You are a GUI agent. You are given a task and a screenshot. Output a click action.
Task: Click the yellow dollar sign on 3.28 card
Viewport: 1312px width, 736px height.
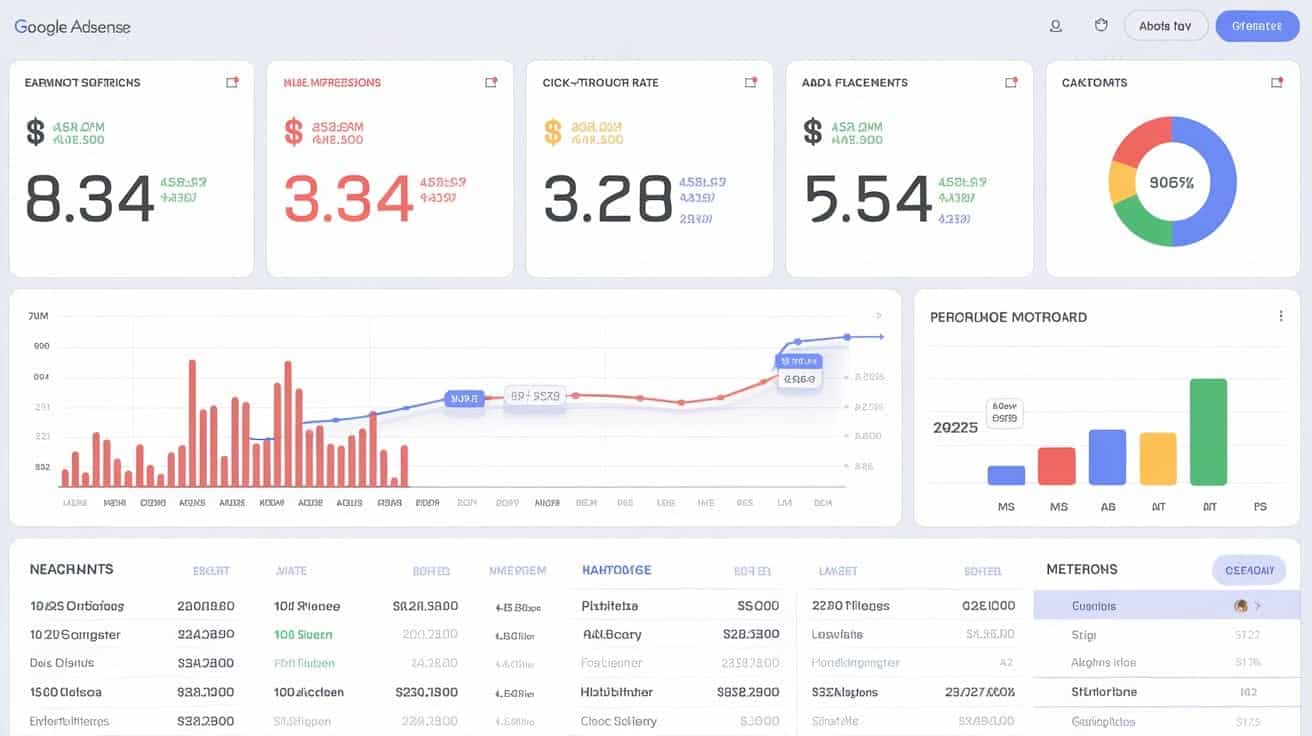click(553, 132)
